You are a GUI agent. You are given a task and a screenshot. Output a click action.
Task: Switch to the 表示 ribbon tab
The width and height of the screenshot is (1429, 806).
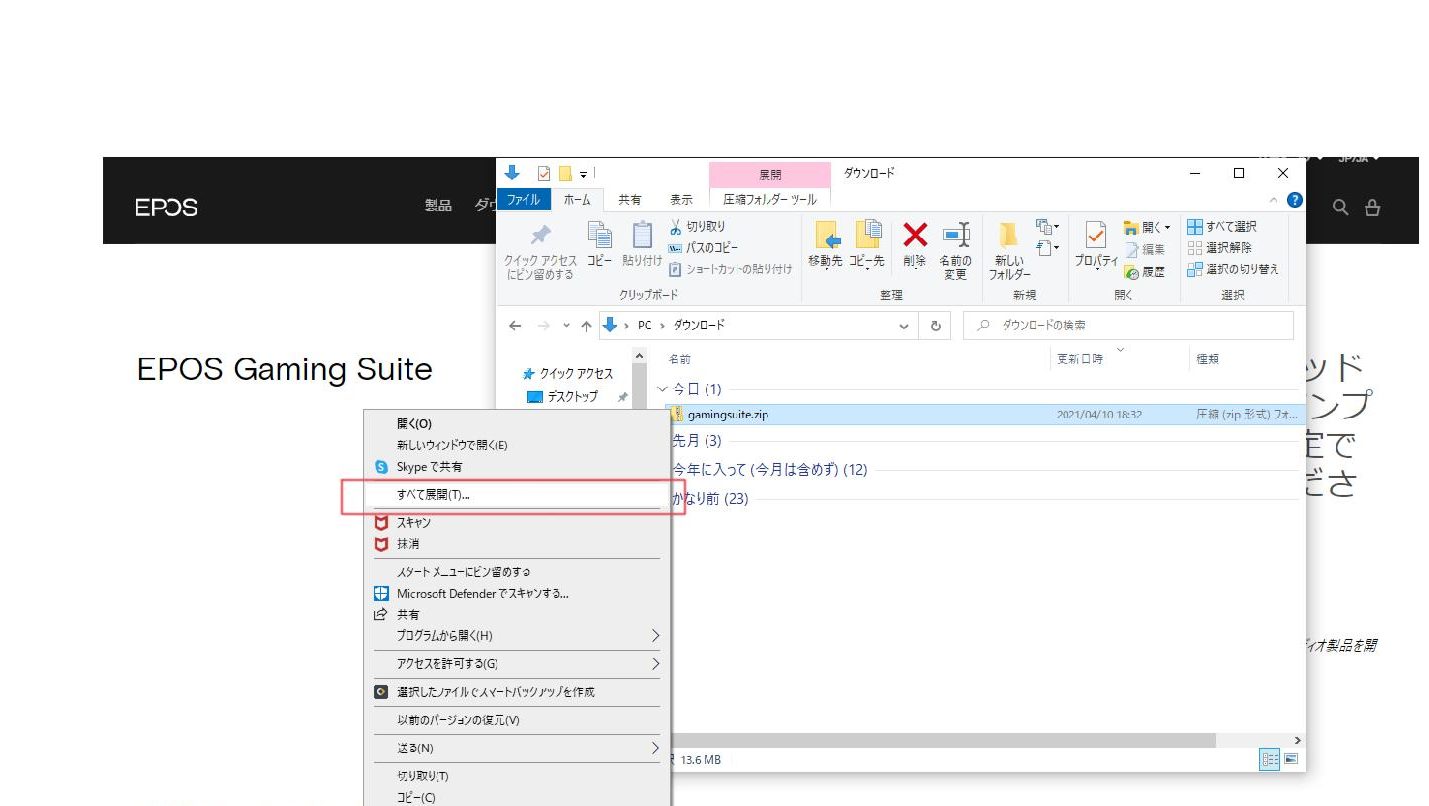[x=681, y=199]
